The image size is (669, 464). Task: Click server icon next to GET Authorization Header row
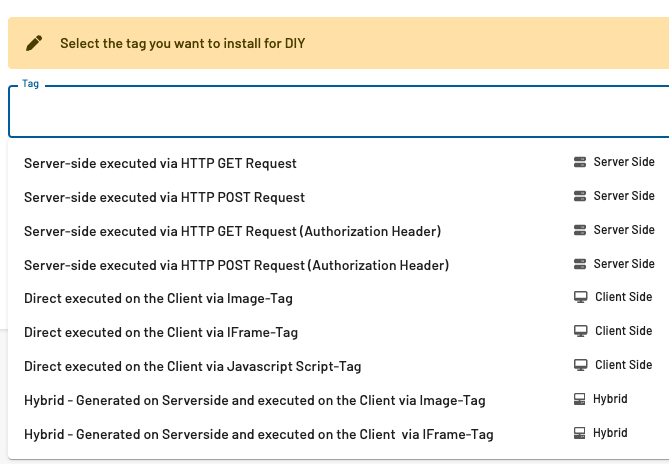tap(580, 230)
